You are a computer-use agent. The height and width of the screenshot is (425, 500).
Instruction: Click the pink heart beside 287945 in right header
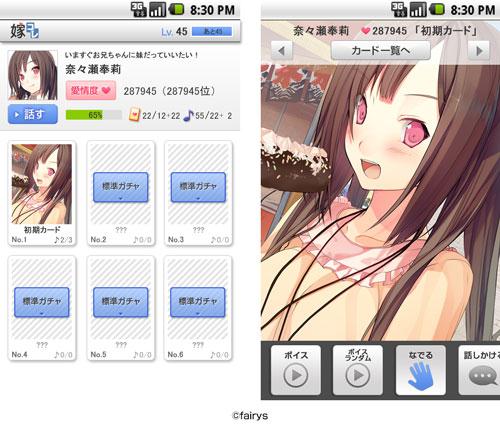point(366,31)
